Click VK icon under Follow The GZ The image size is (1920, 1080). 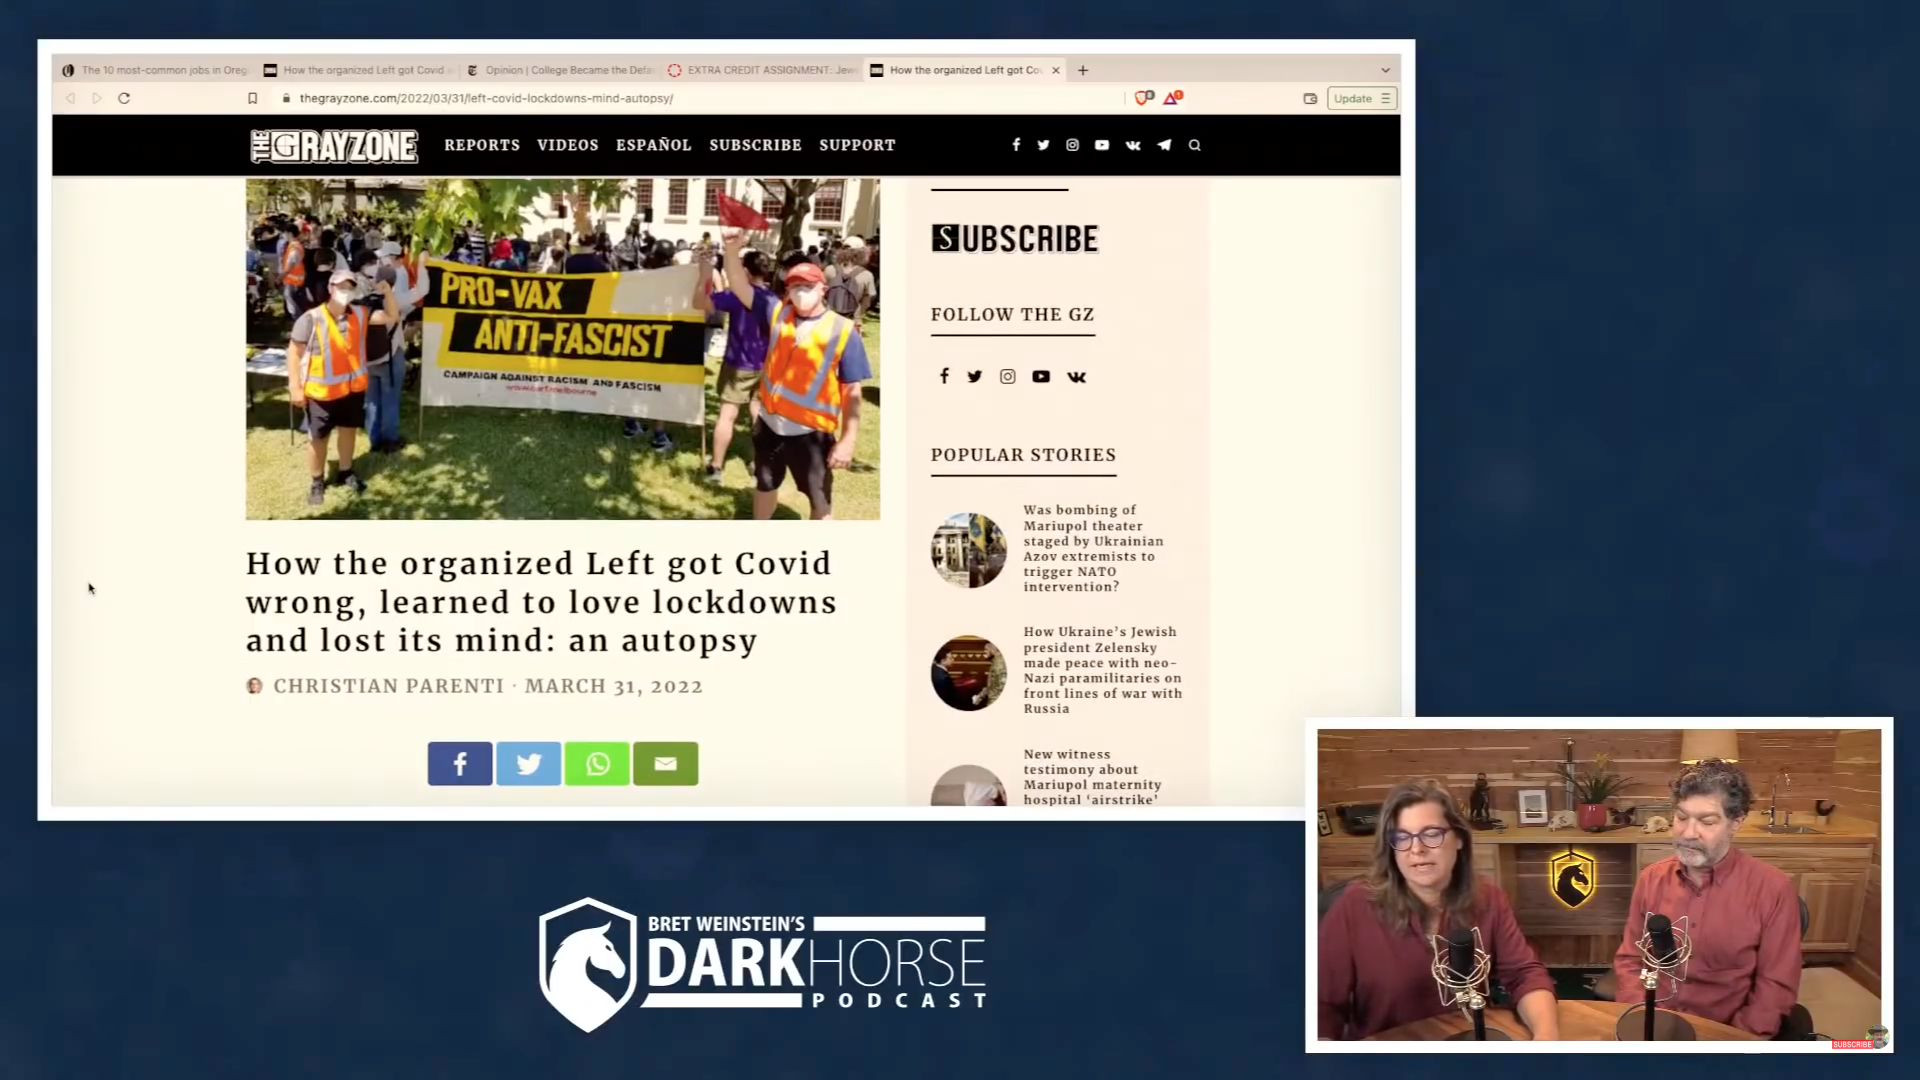coord(1076,376)
